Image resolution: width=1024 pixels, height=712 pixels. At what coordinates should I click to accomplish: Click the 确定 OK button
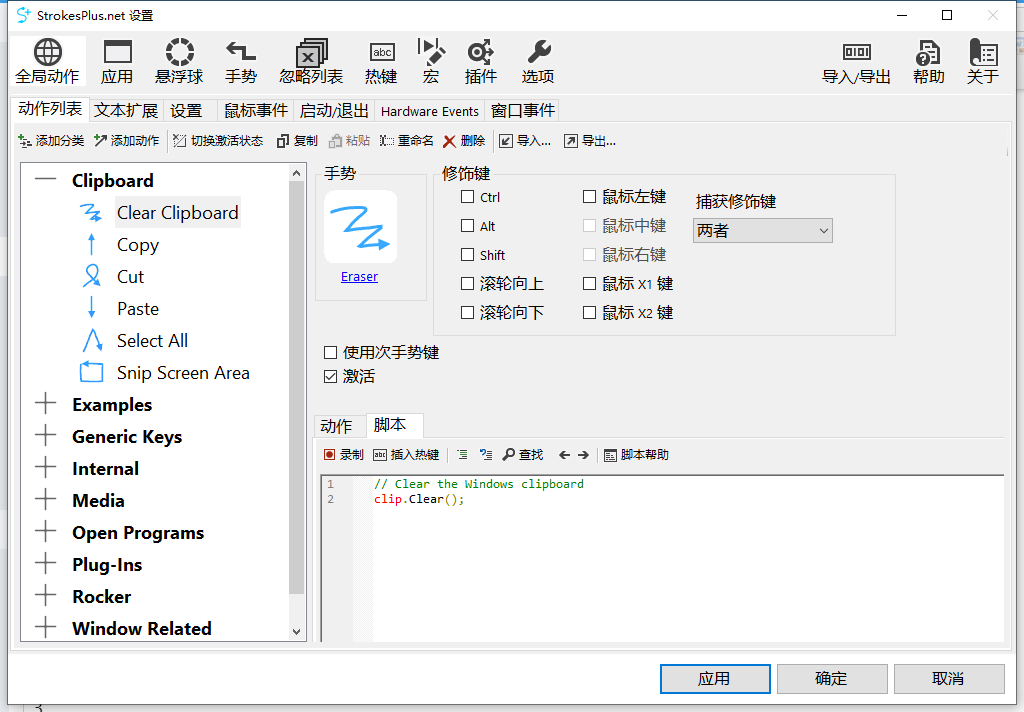pyautogui.click(x=831, y=679)
